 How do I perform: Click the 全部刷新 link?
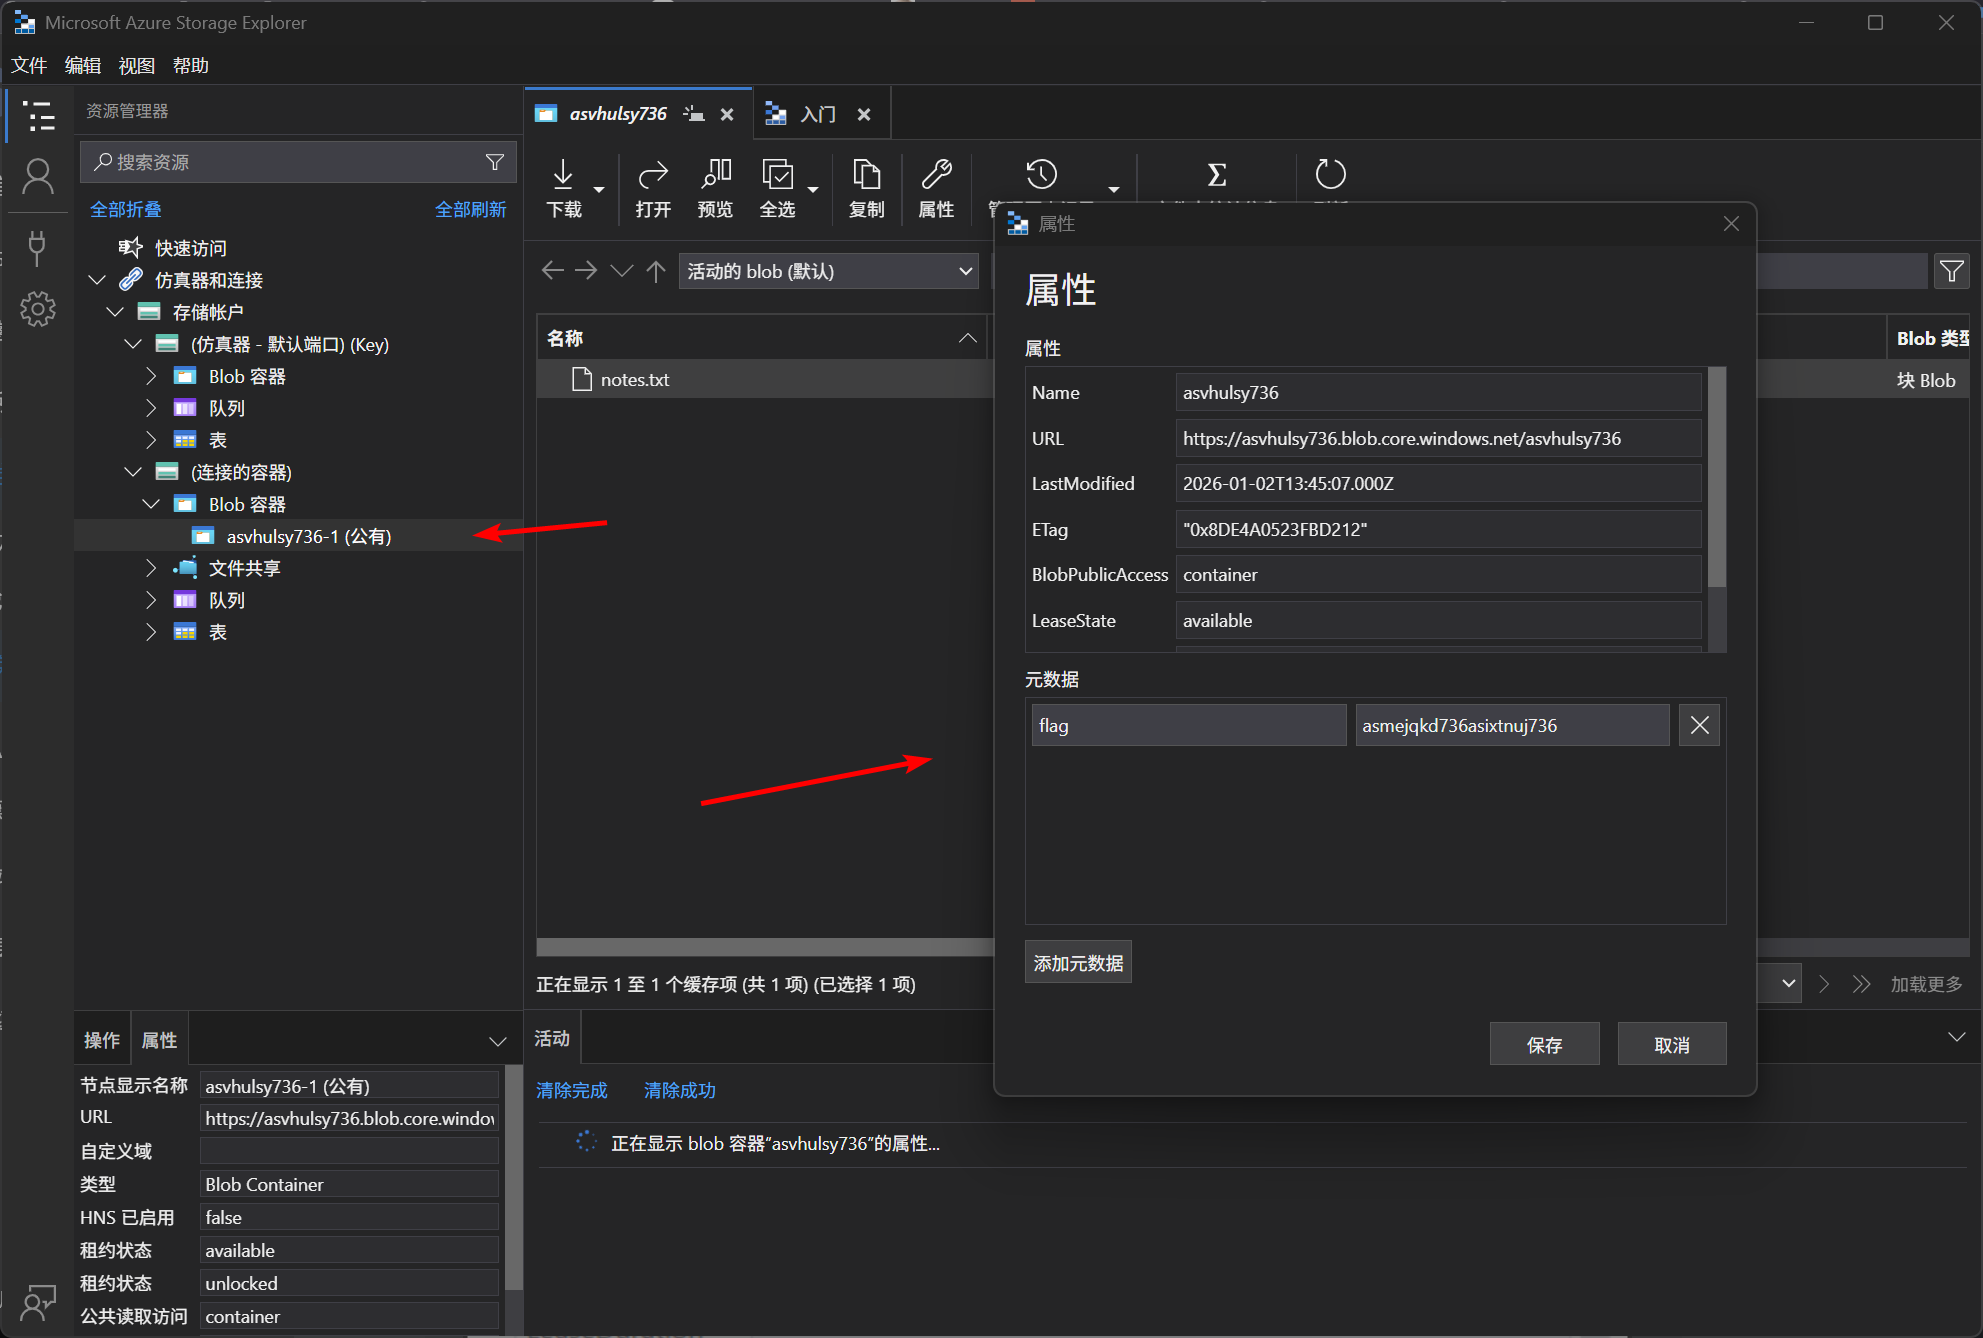470,209
